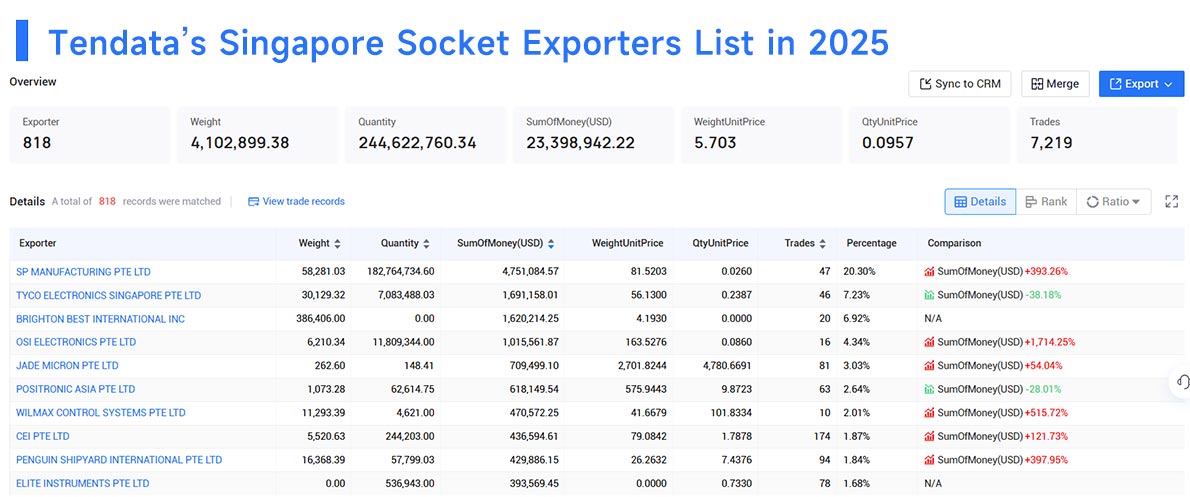Screen dimensions: 1190x497
Task: Click the SumOfMoney 23,398,942.22 overview card
Action: [593, 134]
